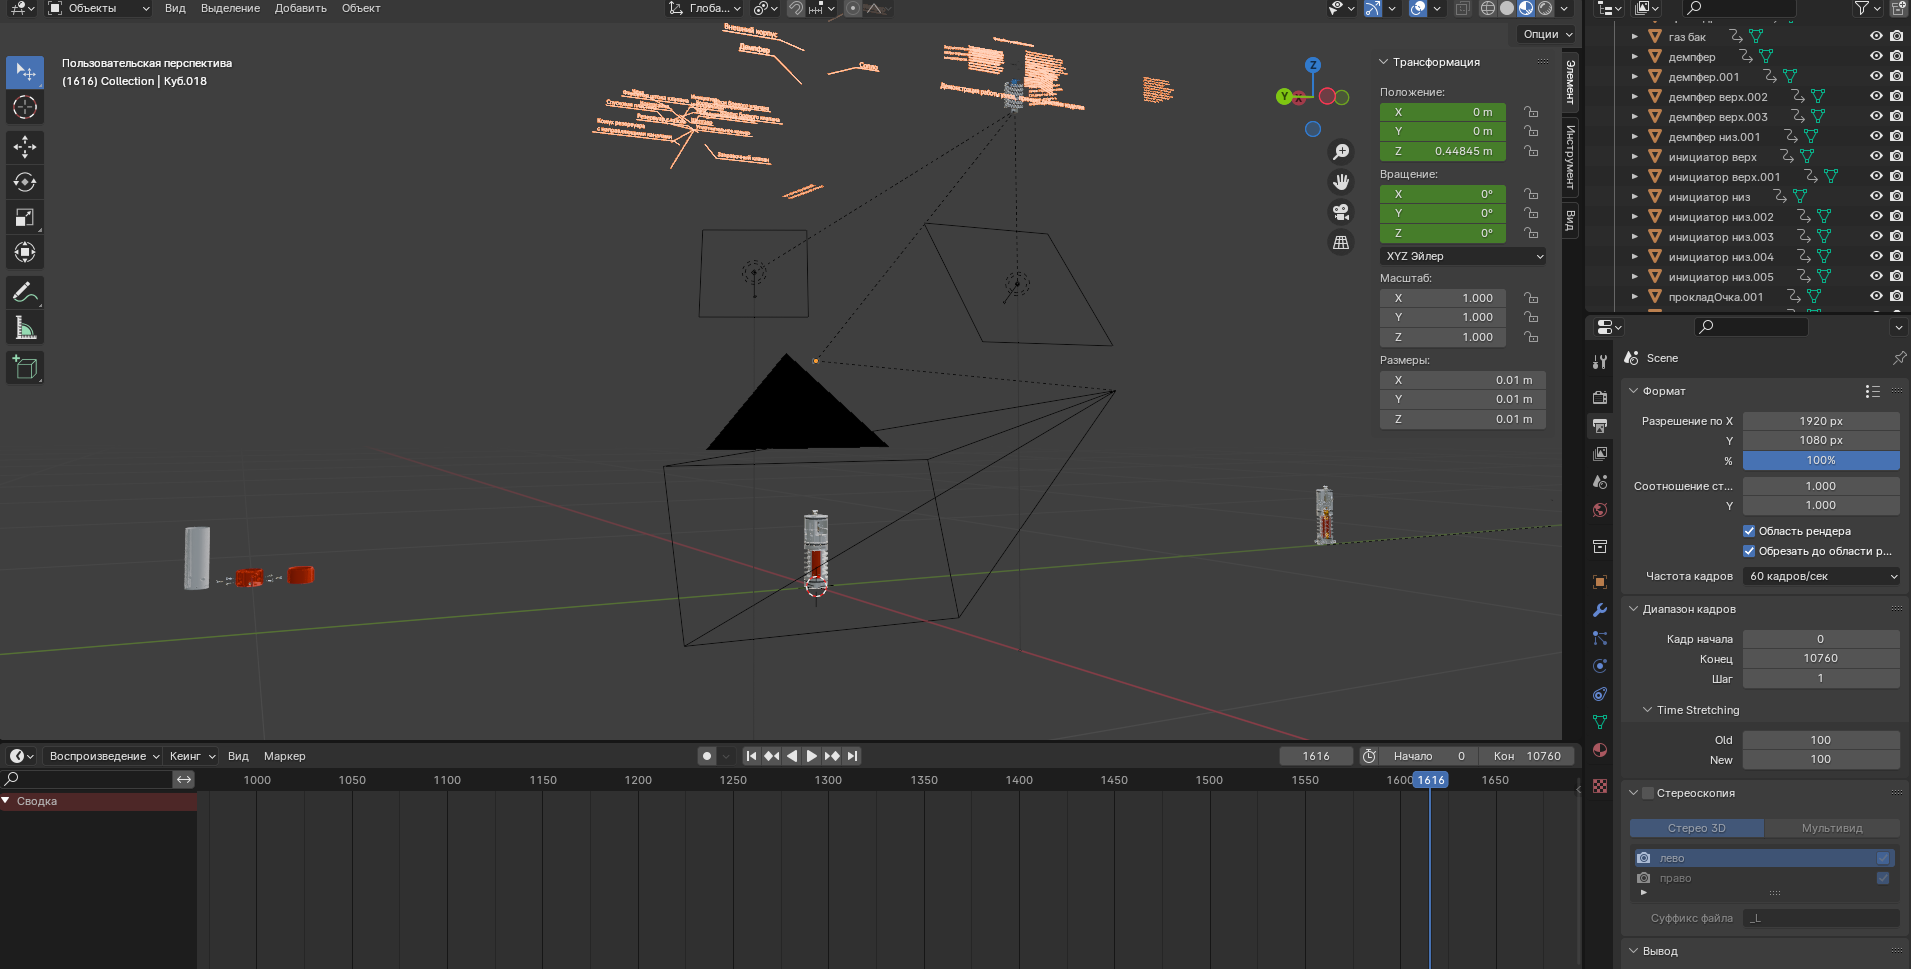Select the Measure ruler tool
The image size is (1911, 969).
pyautogui.click(x=25, y=328)
